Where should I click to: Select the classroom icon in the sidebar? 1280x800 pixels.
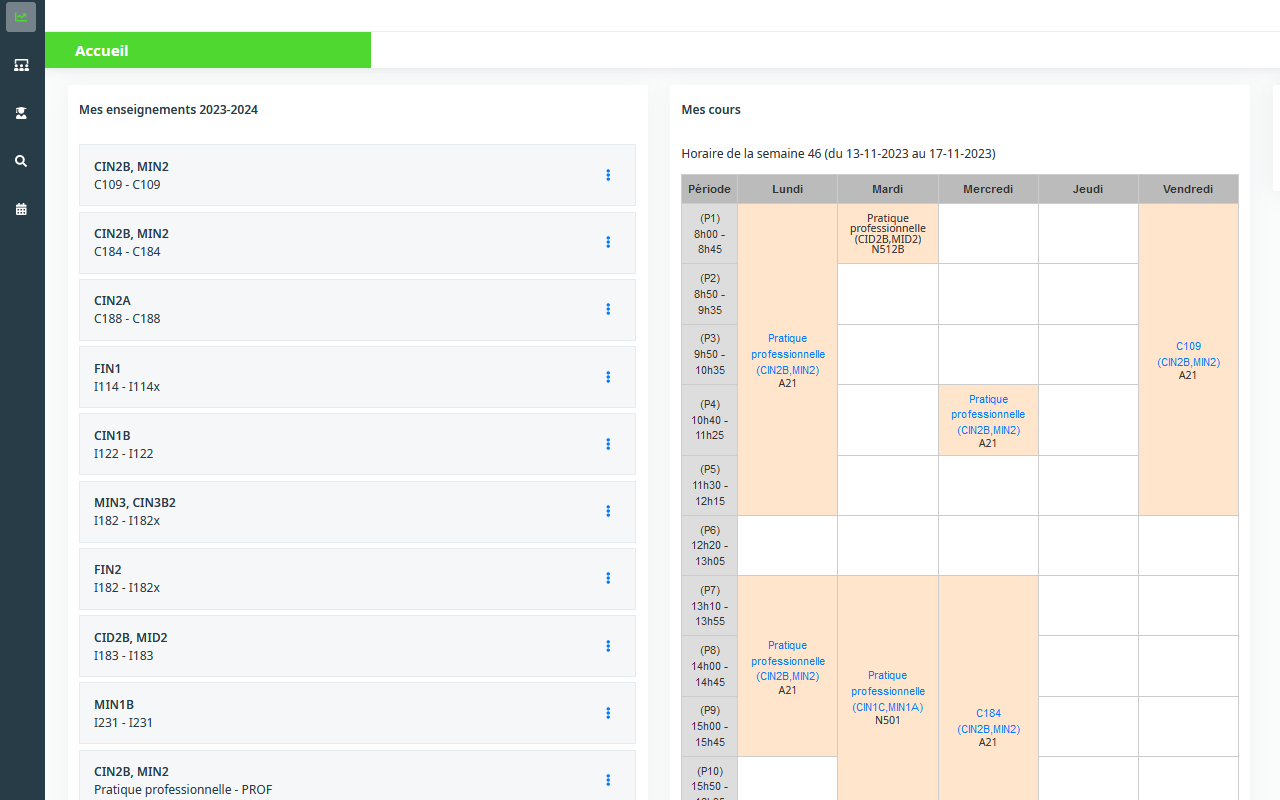coord(20,64)
